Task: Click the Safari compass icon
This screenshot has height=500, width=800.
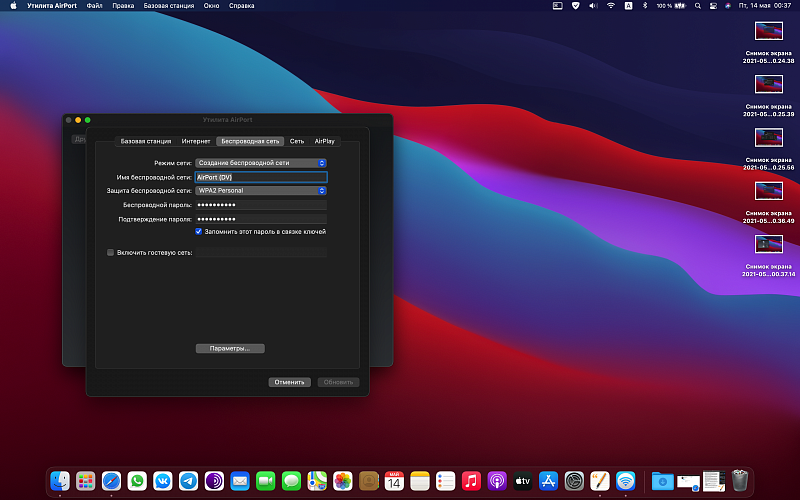Action: click(111, 481)
